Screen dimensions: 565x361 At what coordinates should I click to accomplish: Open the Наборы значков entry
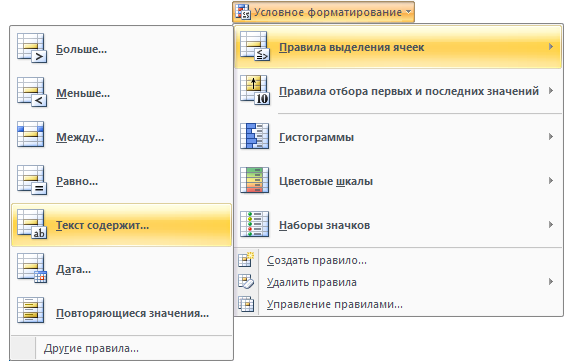tap(398, 225)
